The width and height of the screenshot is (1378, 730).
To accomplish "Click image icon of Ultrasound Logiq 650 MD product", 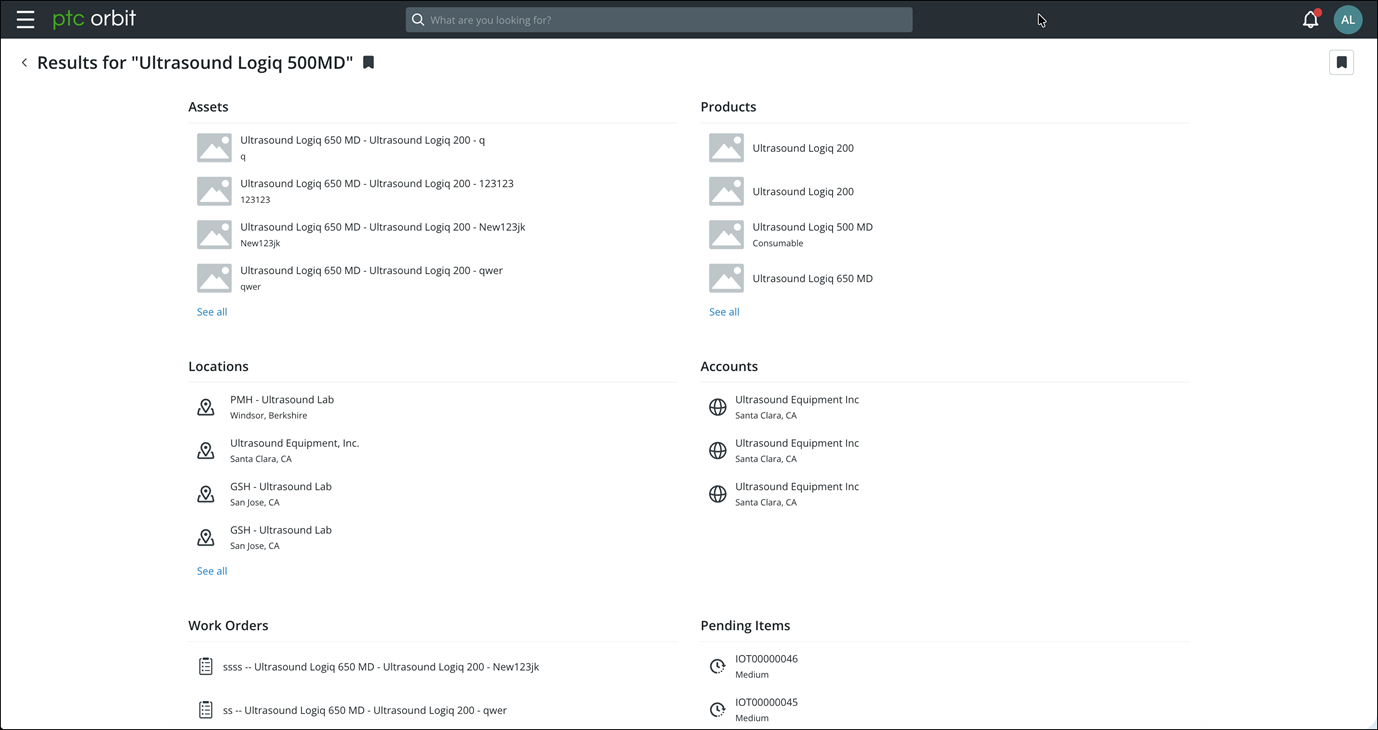I will (726, 278).
